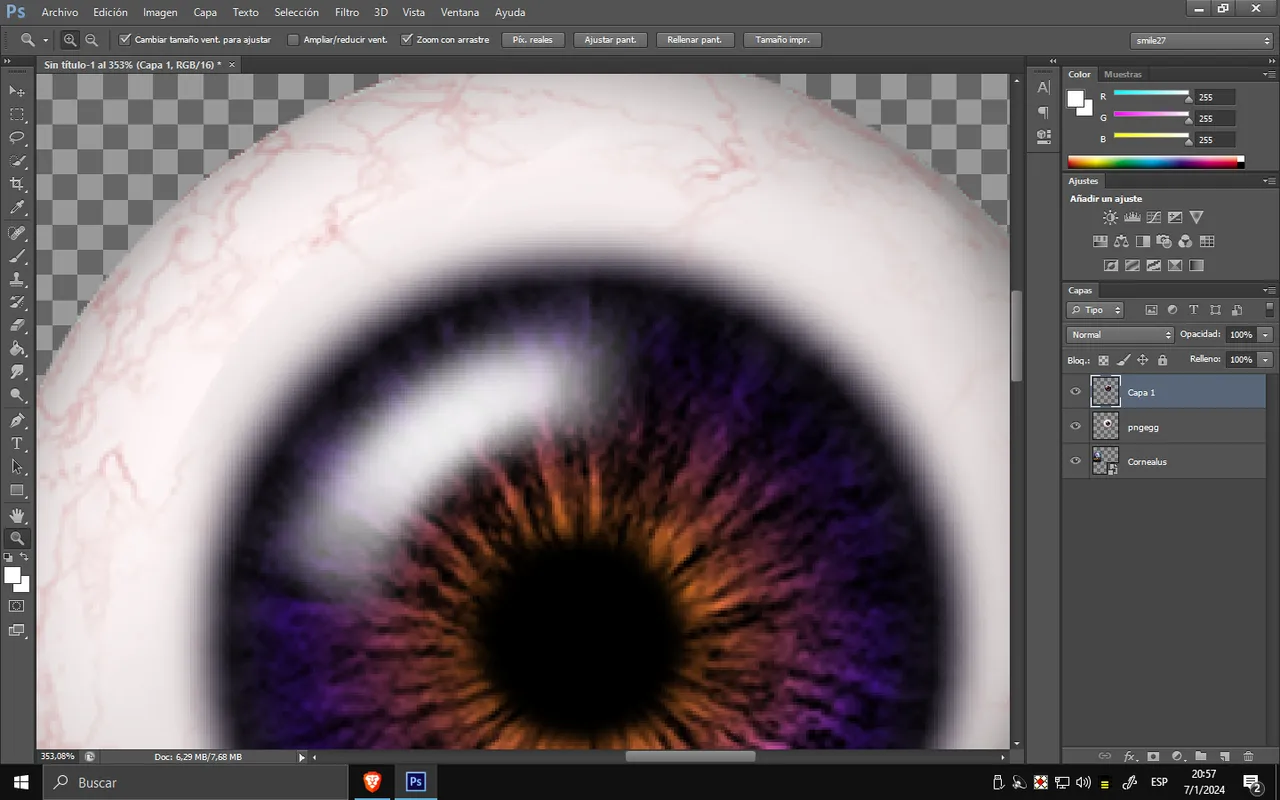Create a new layer
The height and width of the screenshot is (800, 1280).
(1224, 757)
